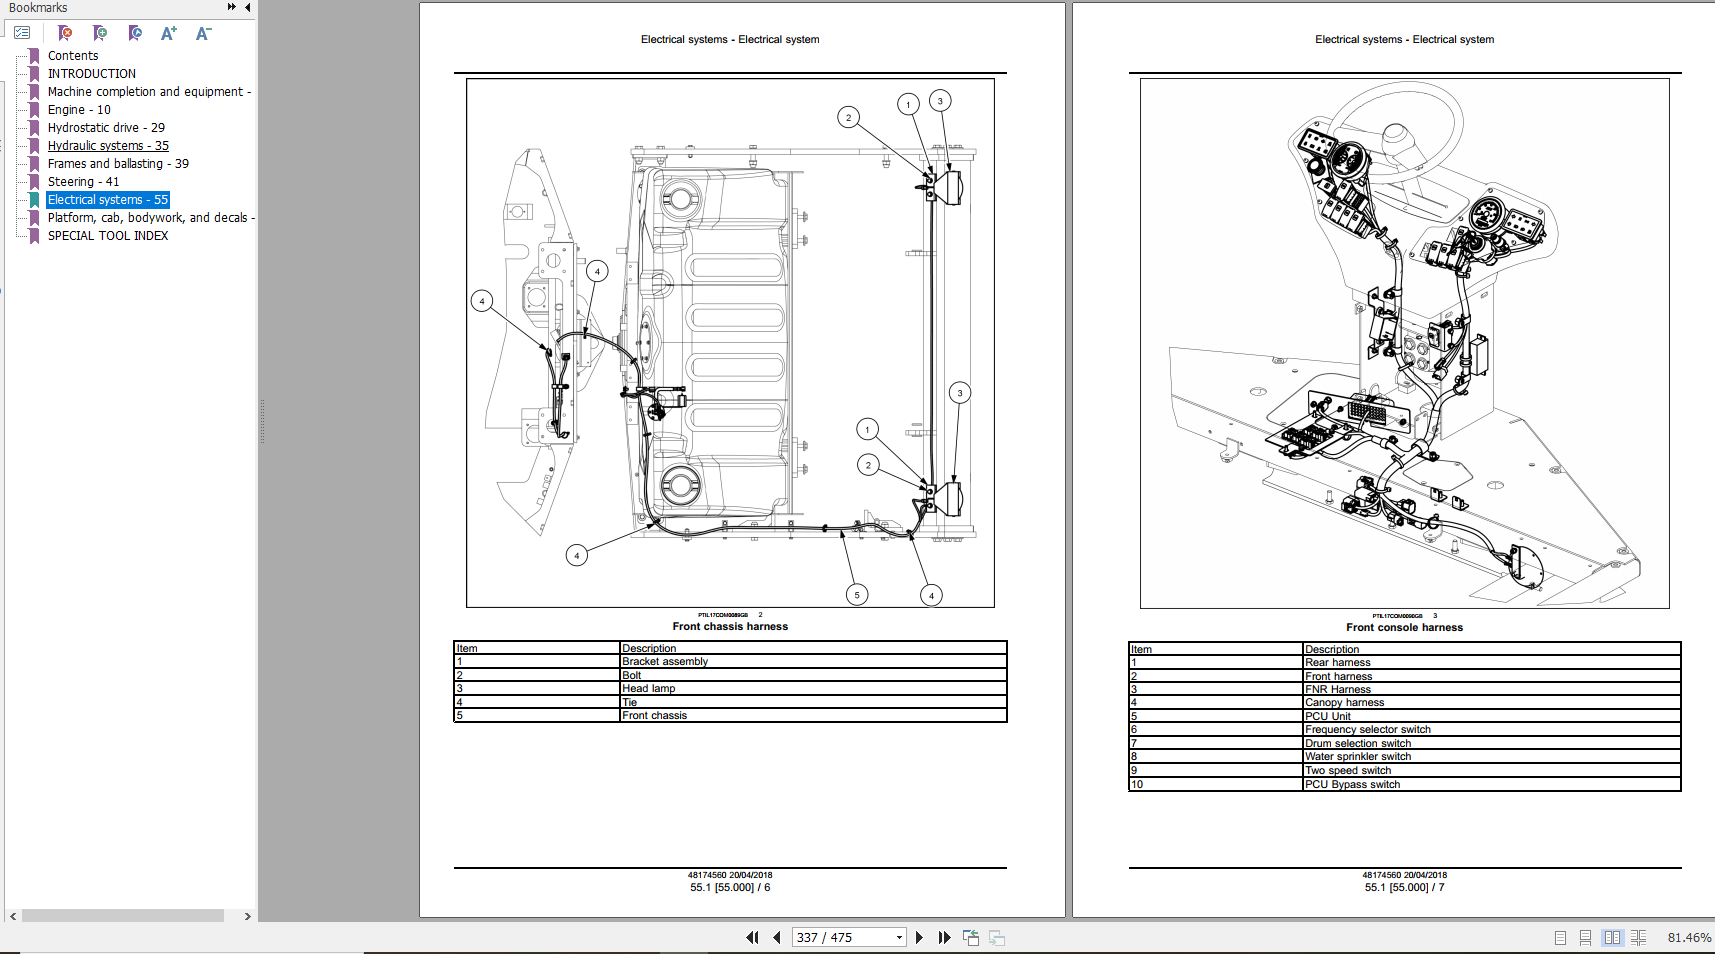Toggle two-page continuous view mode

click(x=1640, y=937)
